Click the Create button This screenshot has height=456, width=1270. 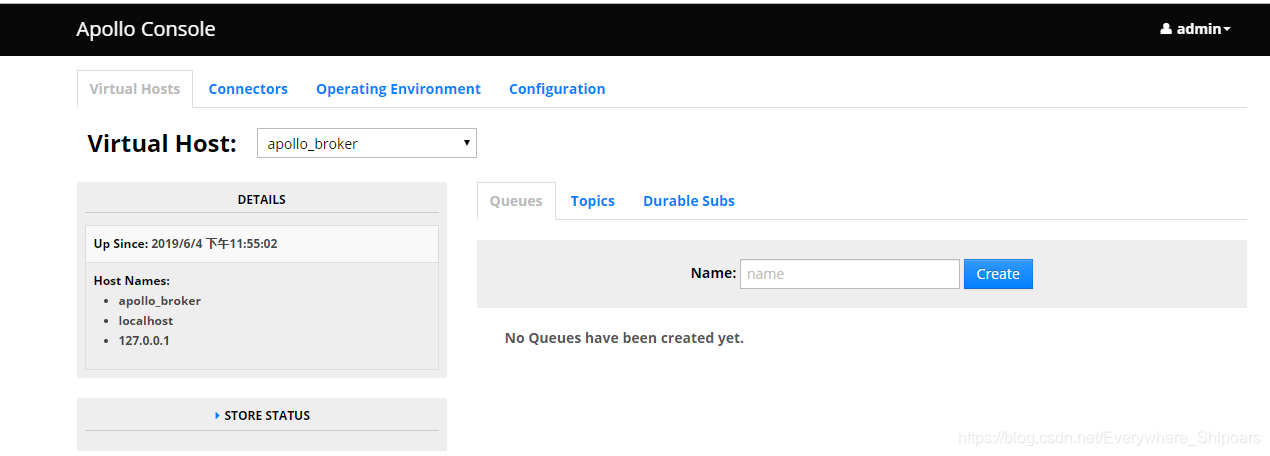coord(998,274)
